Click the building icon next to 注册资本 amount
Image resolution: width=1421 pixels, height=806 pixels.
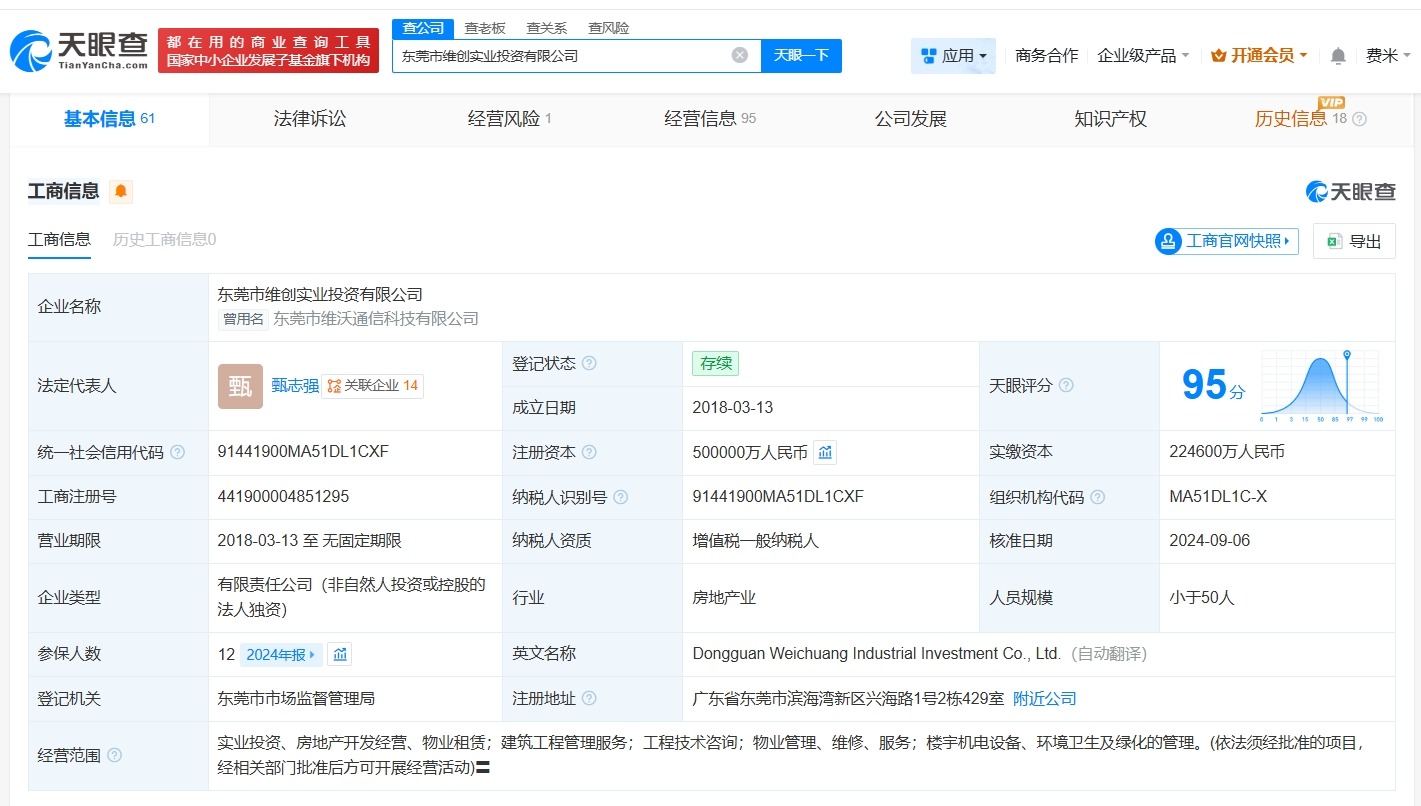[x=824, y=452]
